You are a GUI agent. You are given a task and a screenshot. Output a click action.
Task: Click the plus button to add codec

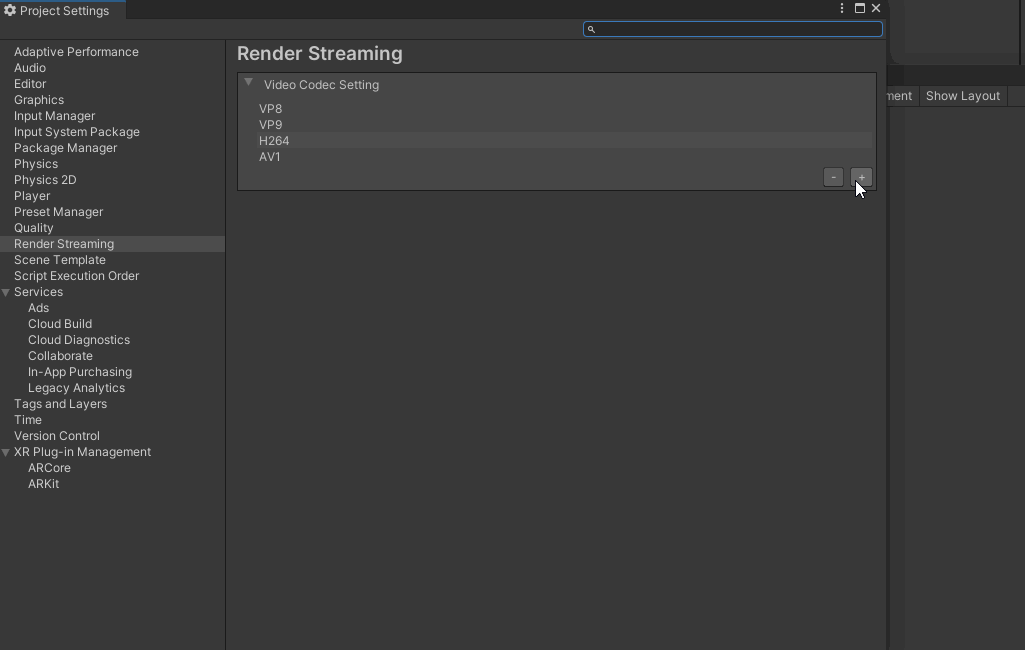(x=861, y=177)
